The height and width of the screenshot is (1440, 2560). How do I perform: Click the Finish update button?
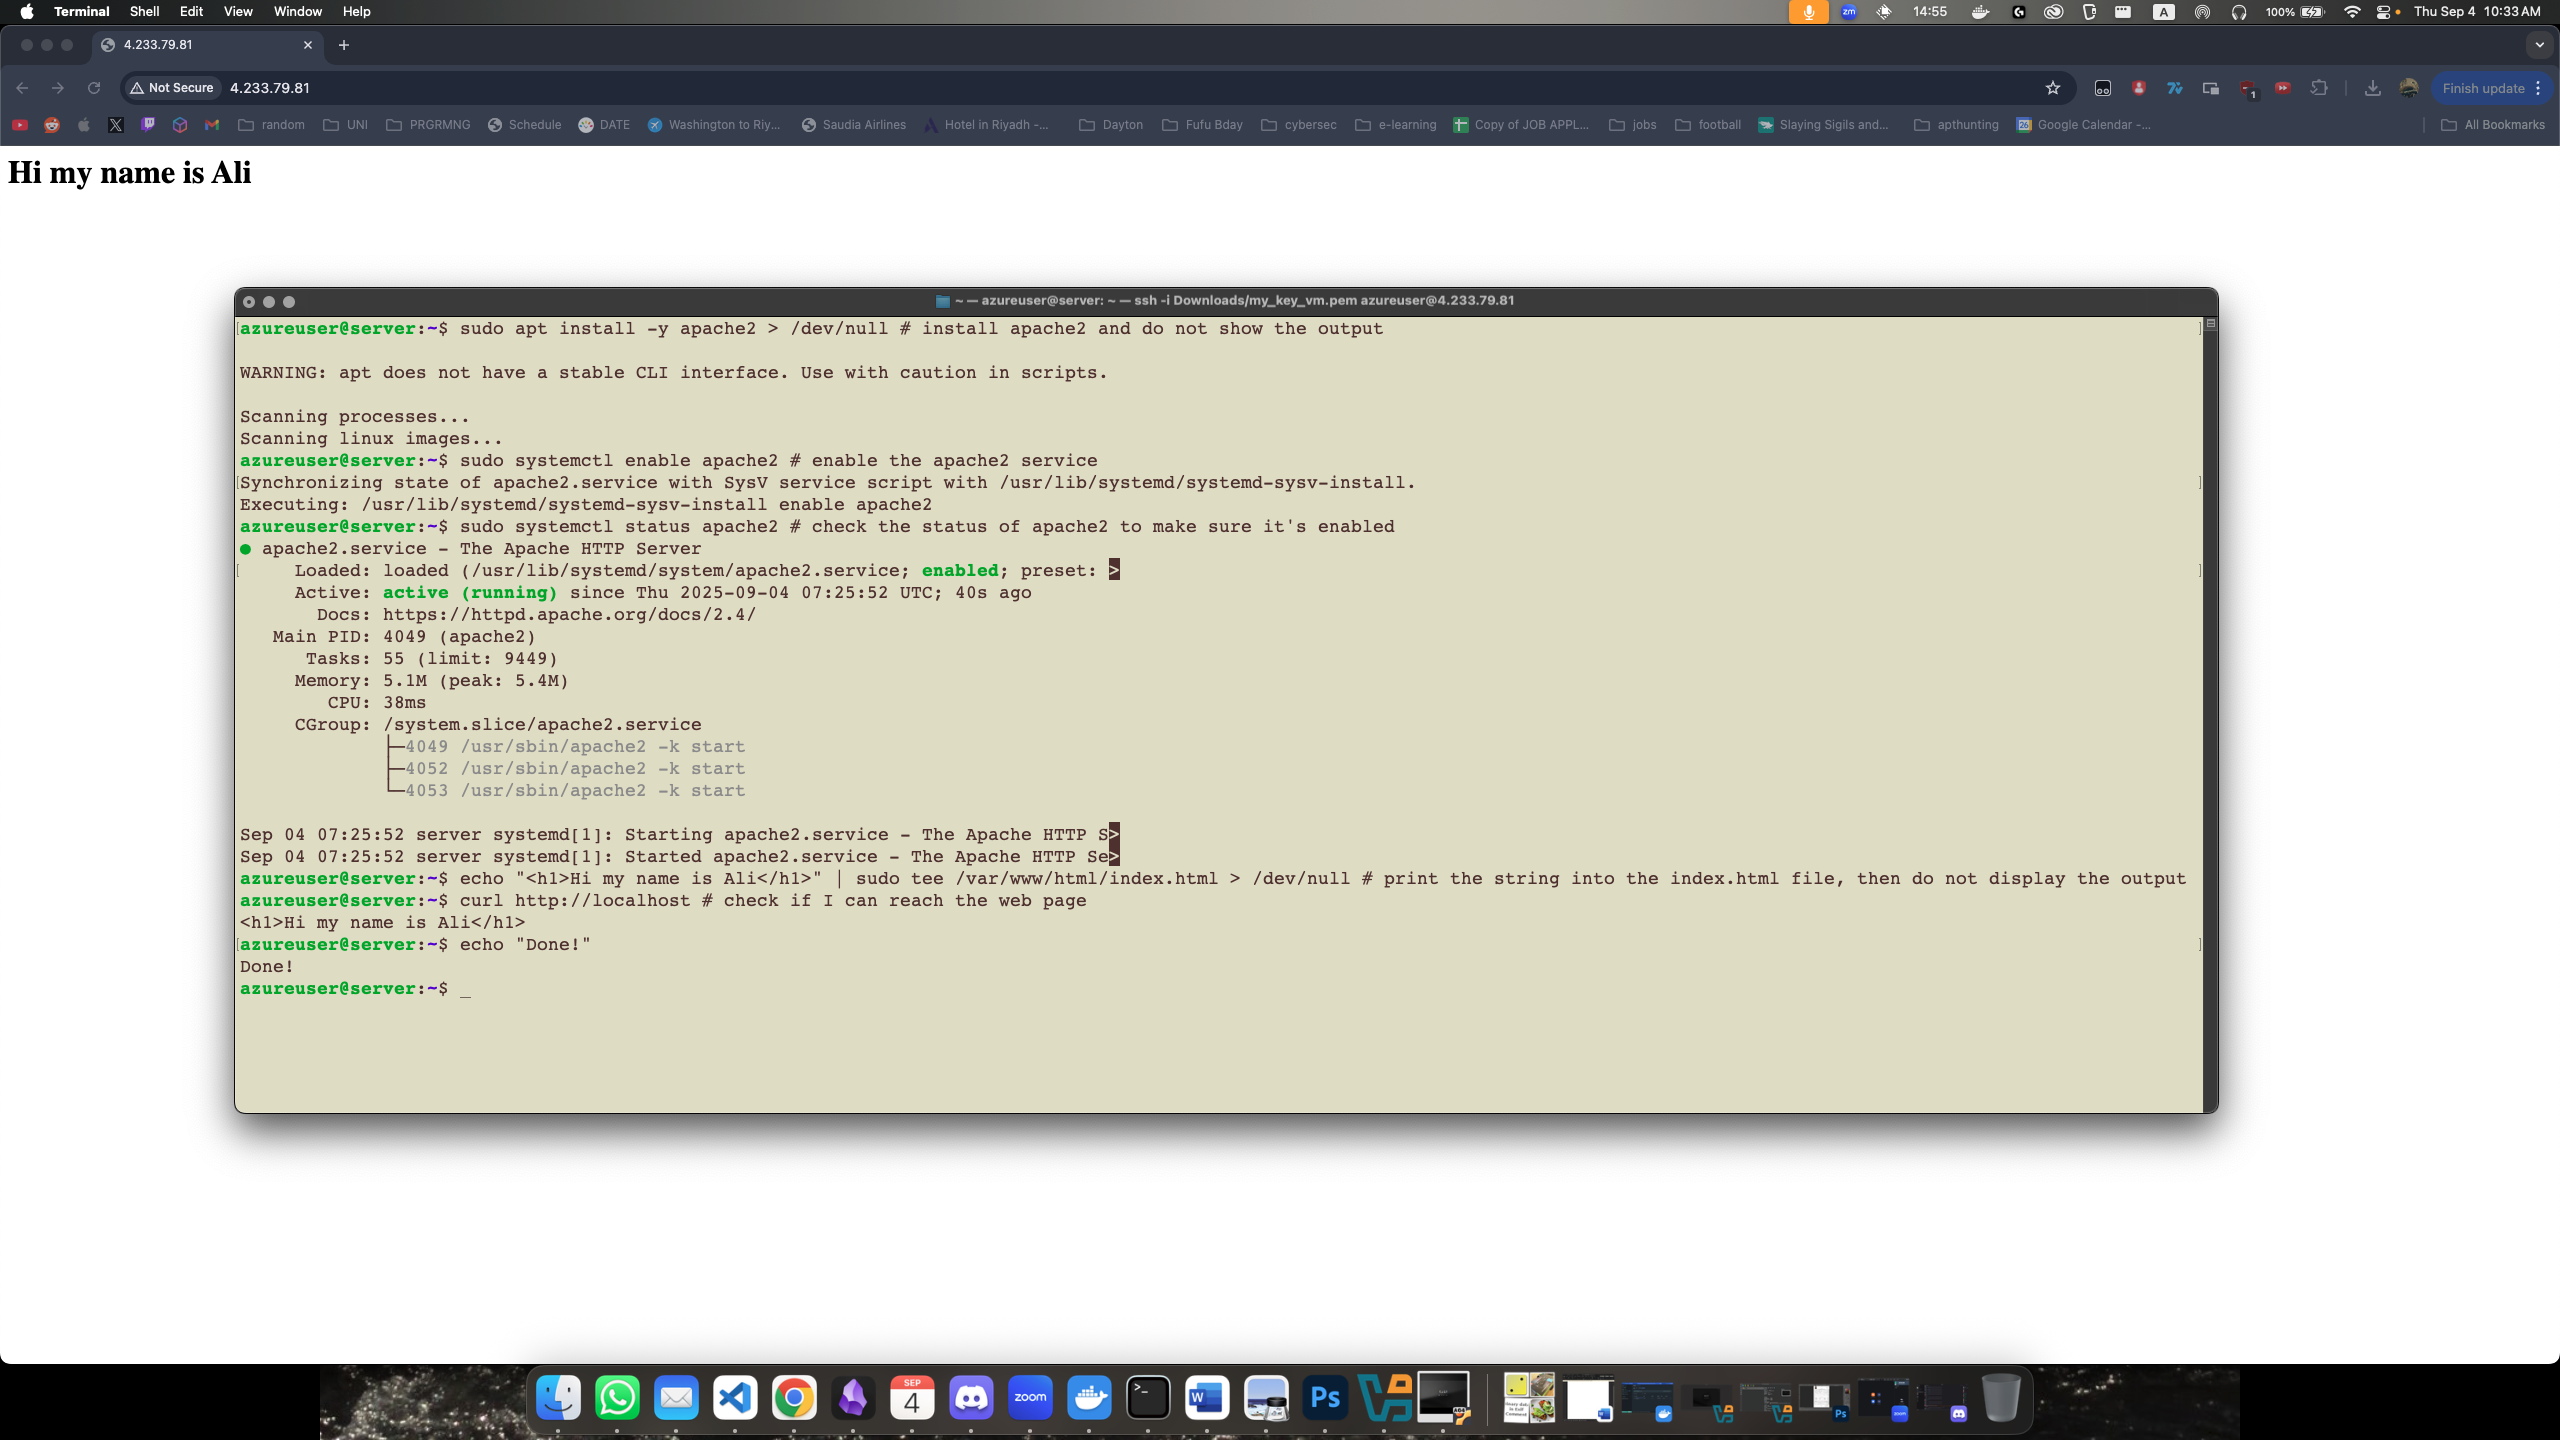coord(2484,88)
